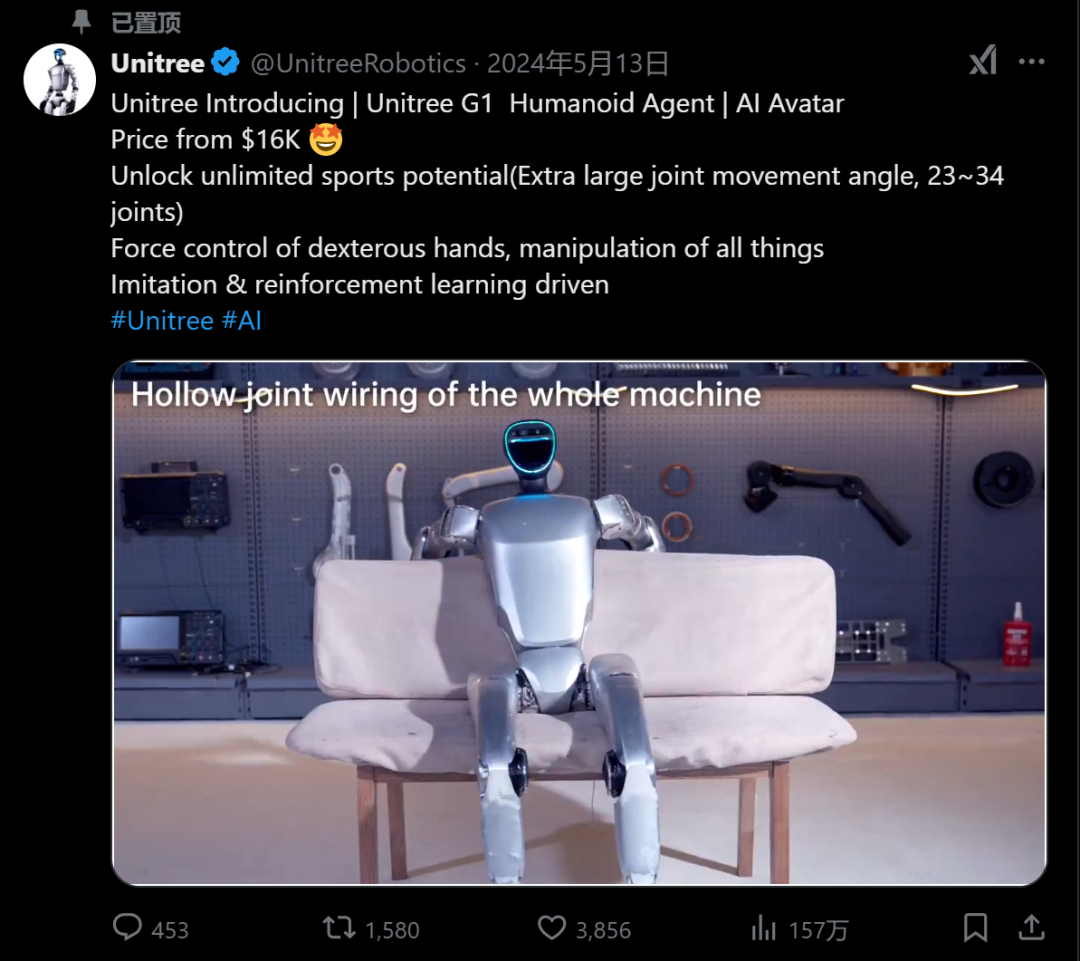Click the share upload icon
This screenshot has width=1080, height=961.
[1031, 927]
